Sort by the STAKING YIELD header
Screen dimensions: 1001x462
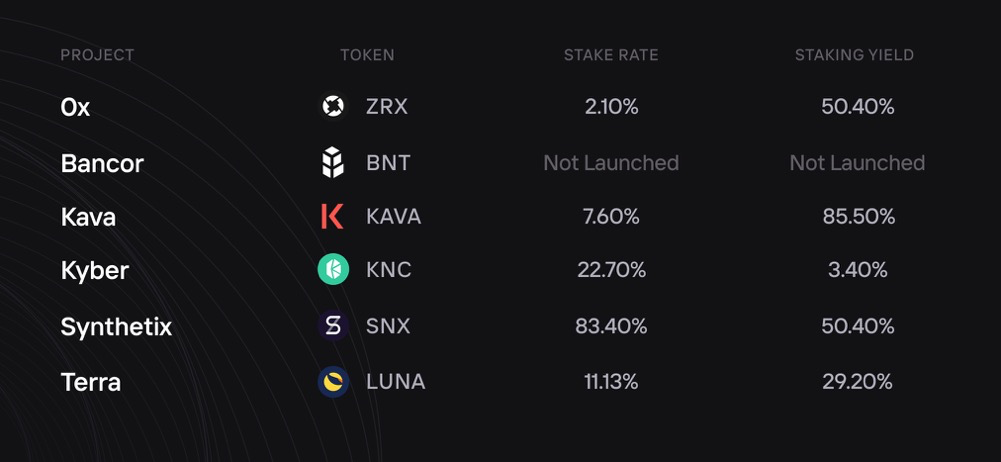pos(854,55)
